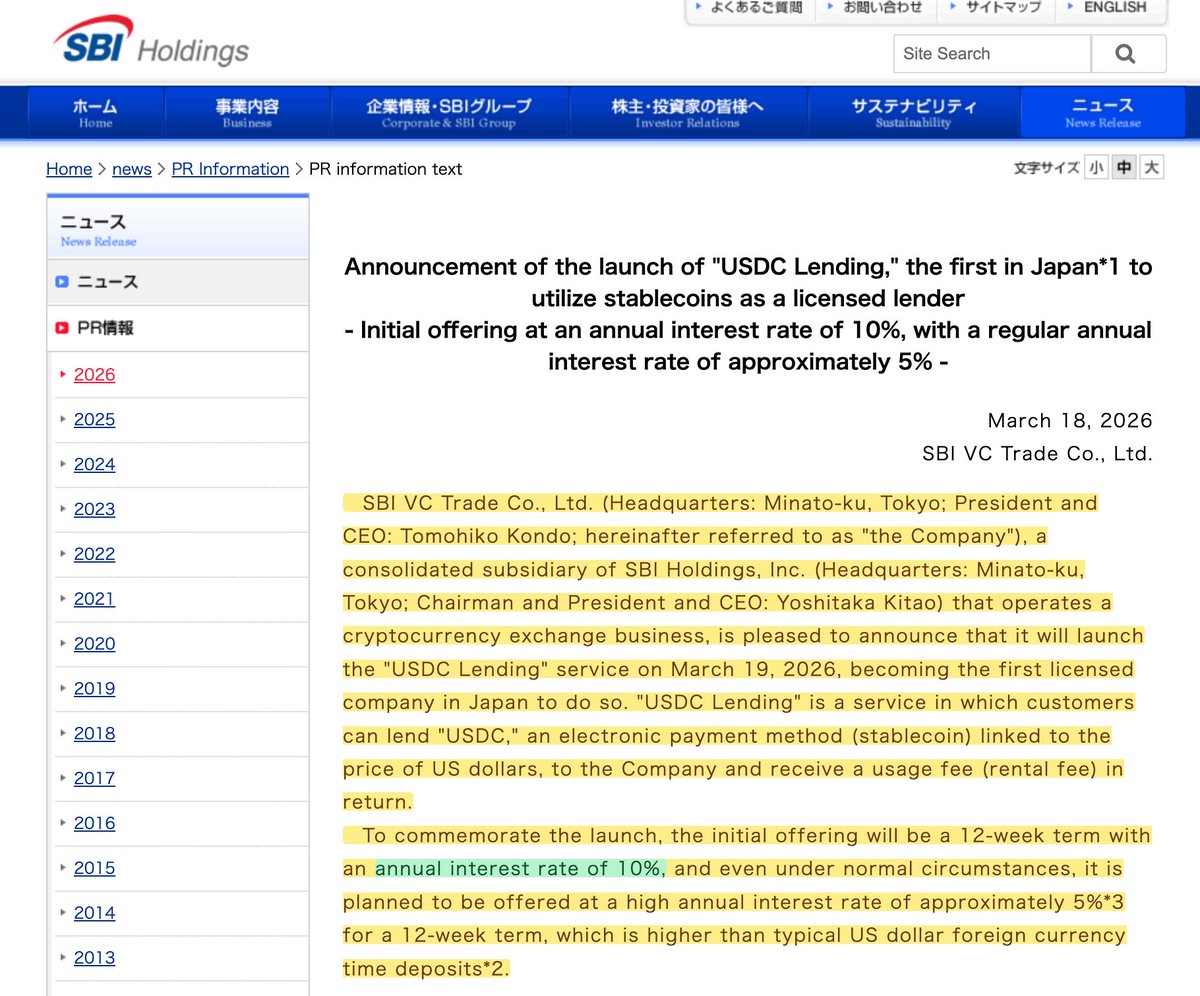The image size is (1200, 996).
Task: Open the 2021 archive link
Action: pyautogui.click(x=94, y=598)
